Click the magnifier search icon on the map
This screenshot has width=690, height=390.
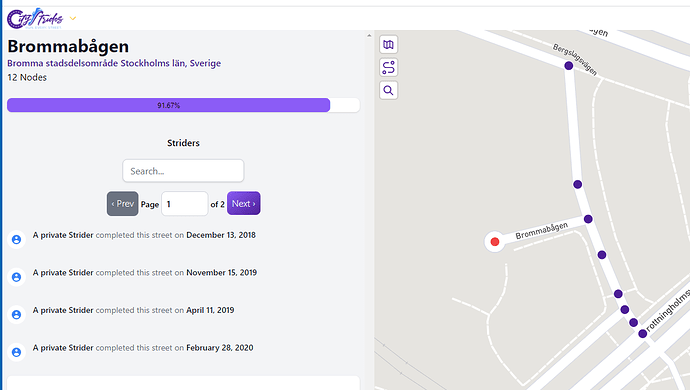pyautogui.click(x=389, y=90)
